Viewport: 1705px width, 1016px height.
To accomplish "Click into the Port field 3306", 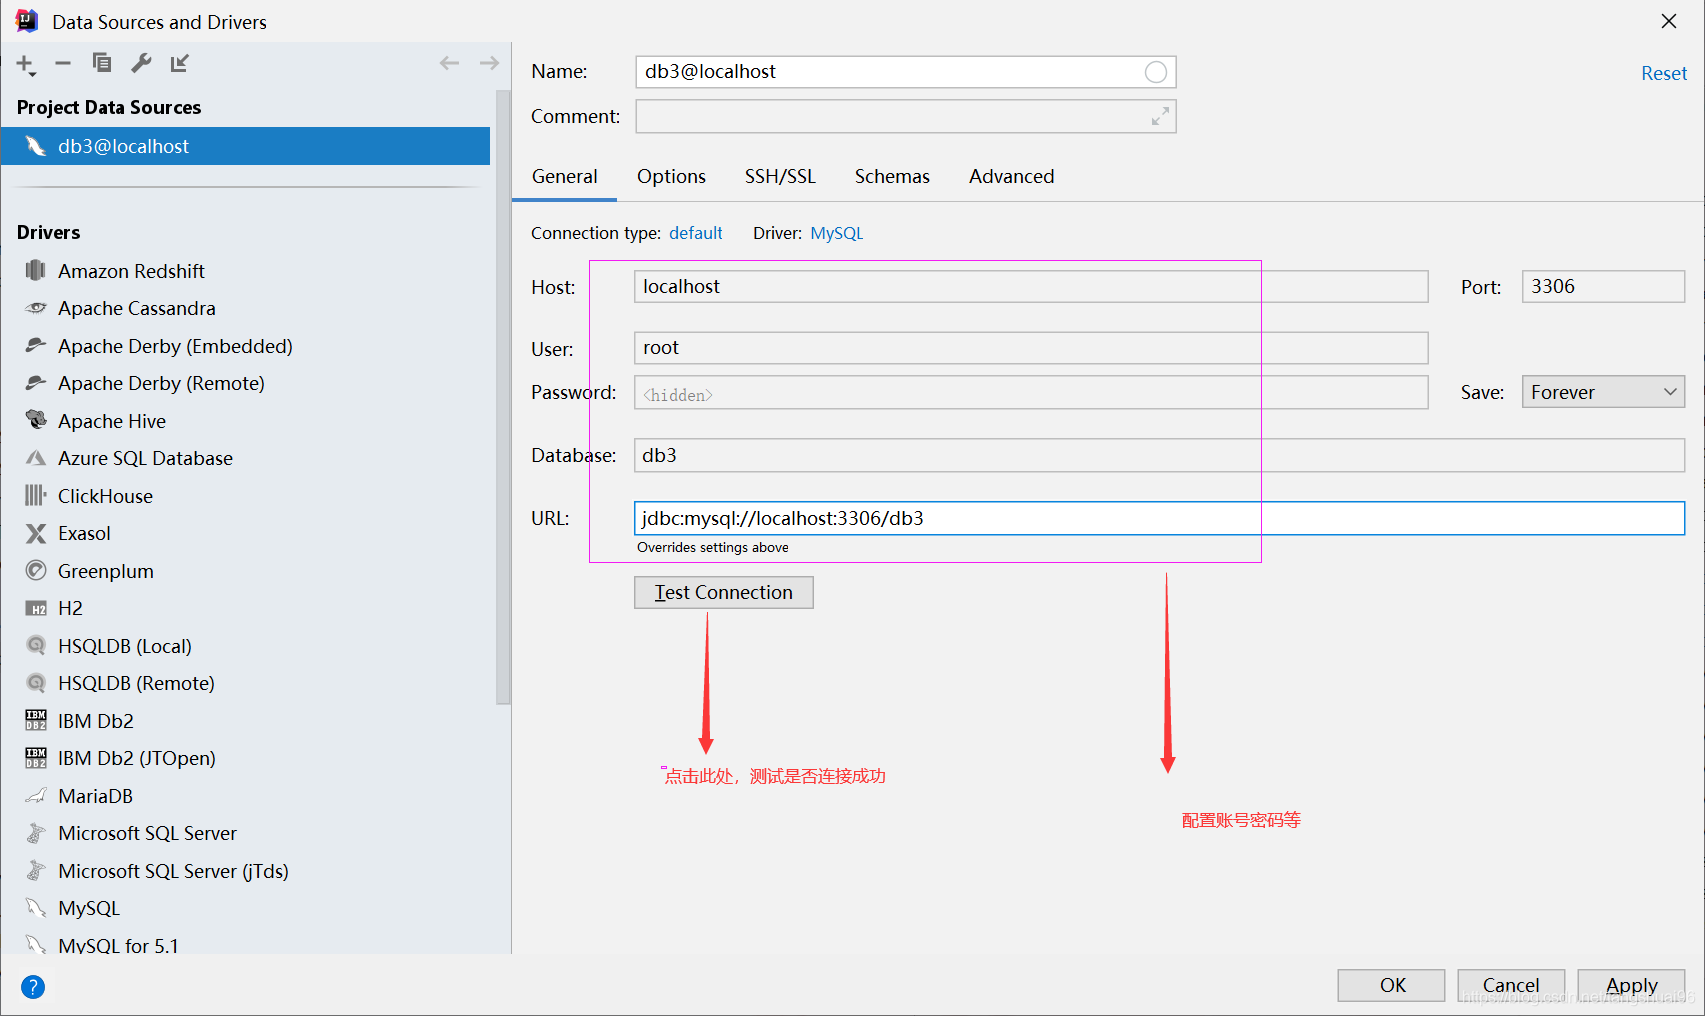I will click(x=1603, y=287).
